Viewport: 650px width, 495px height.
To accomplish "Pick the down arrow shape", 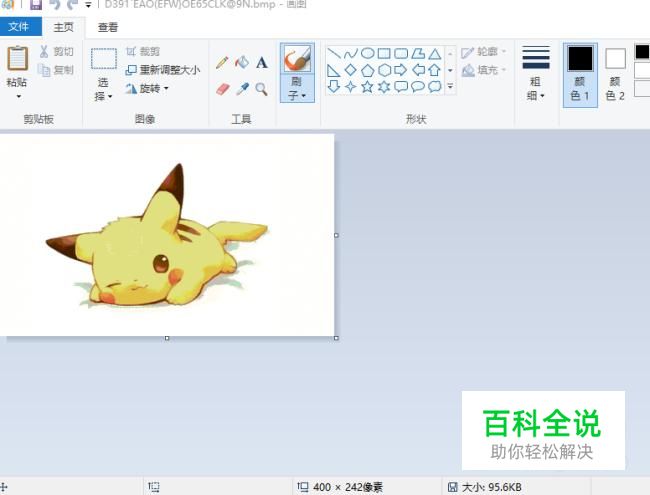I will pos(334,87).
